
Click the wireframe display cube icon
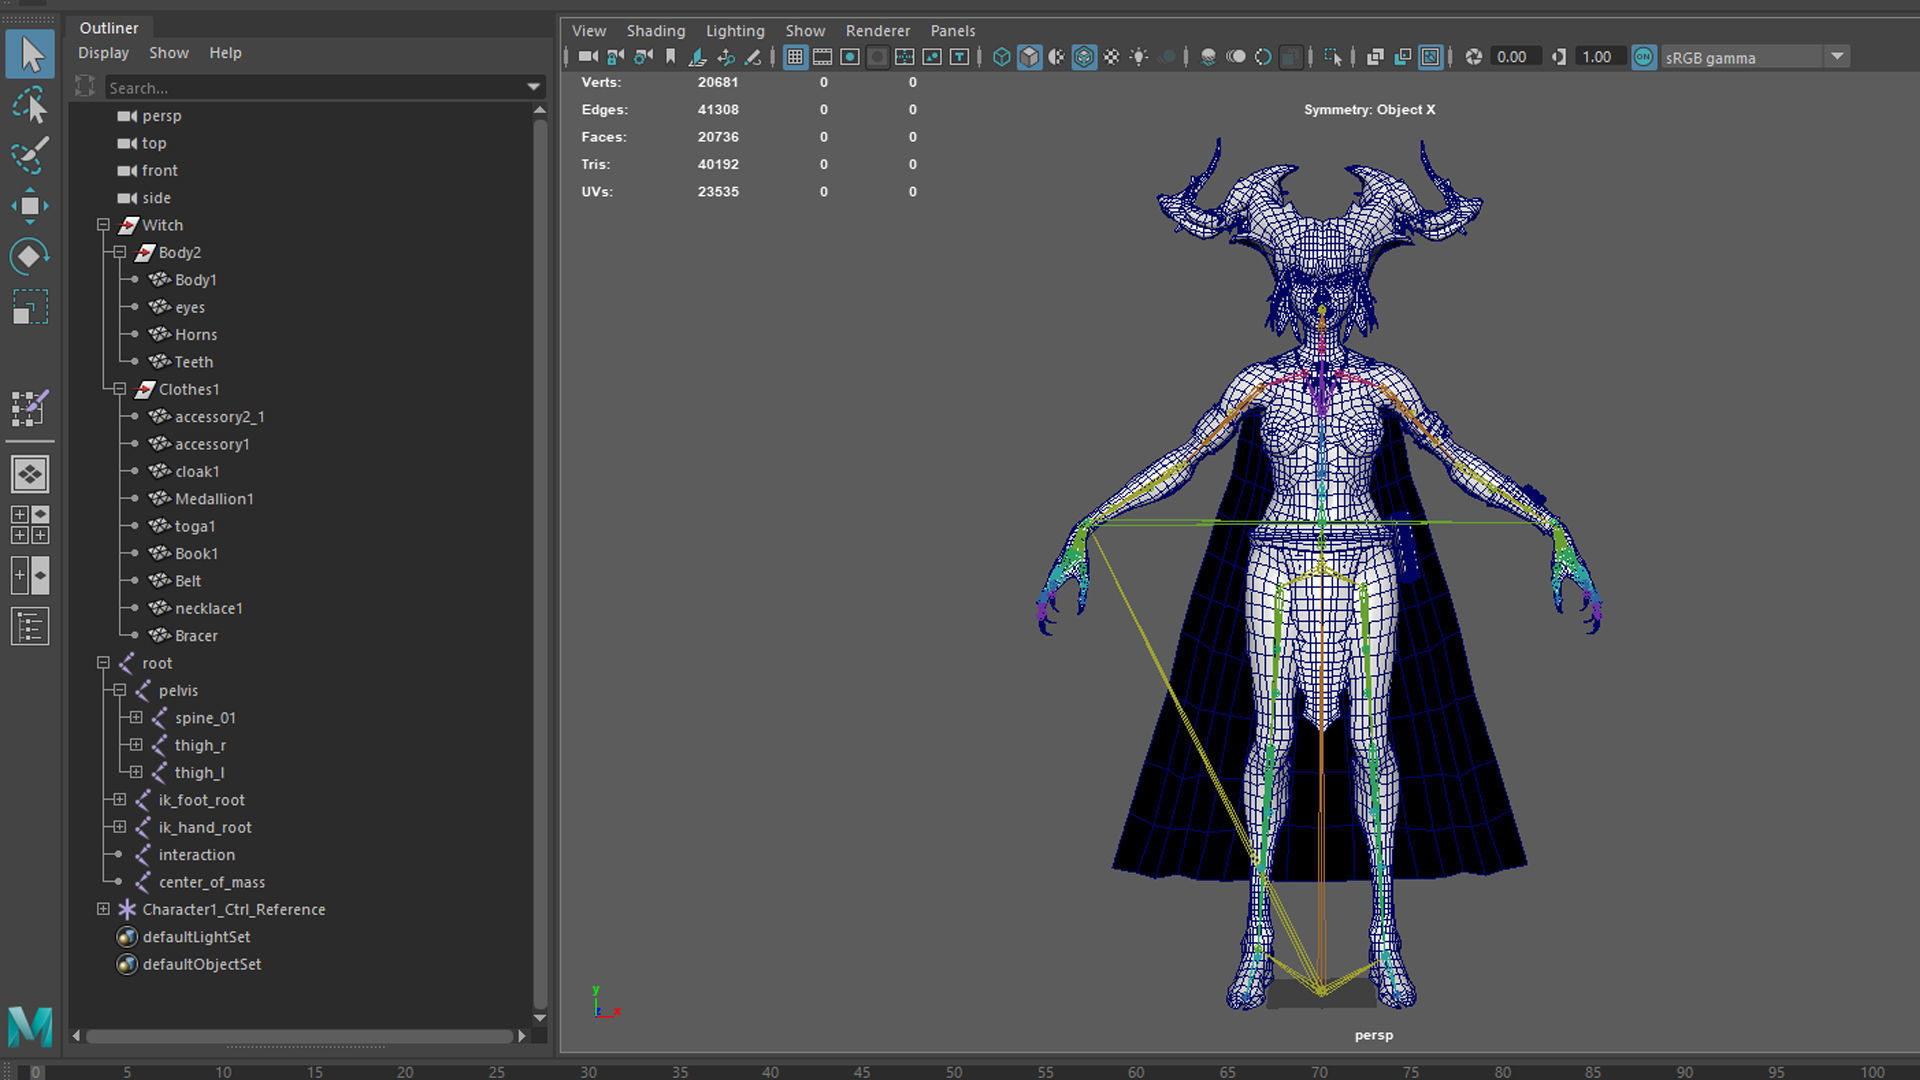click(x=1001, y=57)
